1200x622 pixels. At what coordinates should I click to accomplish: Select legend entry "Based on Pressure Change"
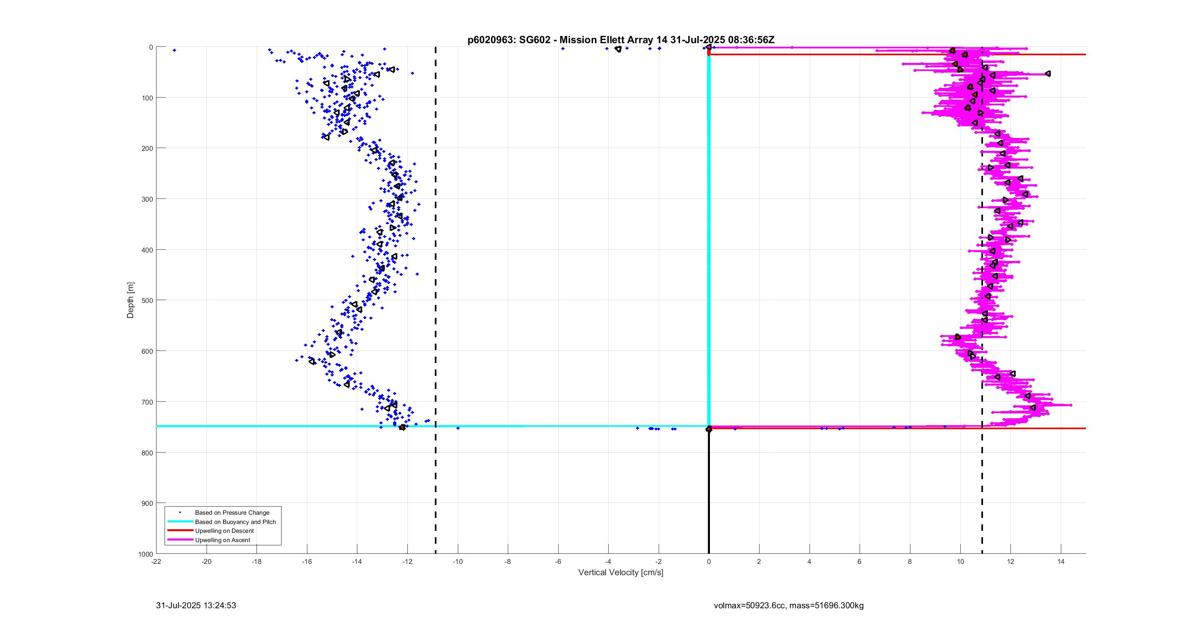pos(232,513)
